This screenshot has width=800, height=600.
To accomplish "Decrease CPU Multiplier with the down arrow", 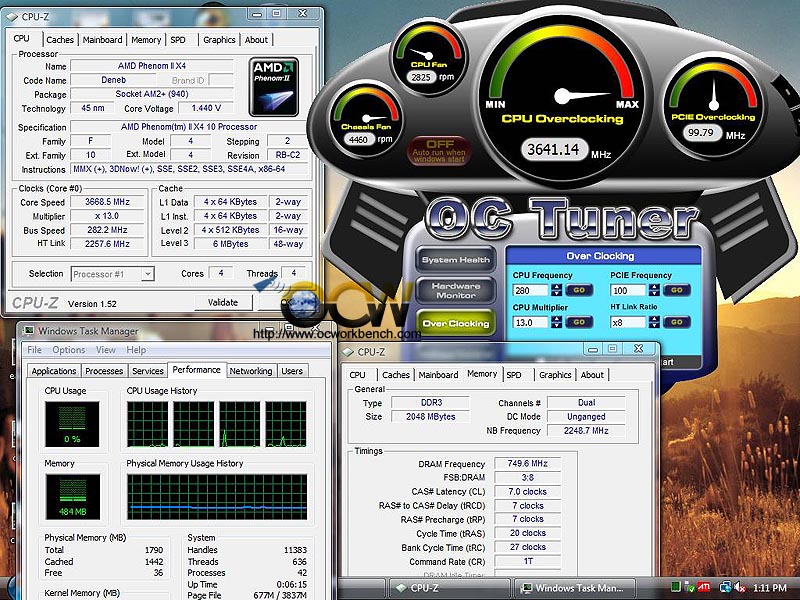I will (557, 326).
